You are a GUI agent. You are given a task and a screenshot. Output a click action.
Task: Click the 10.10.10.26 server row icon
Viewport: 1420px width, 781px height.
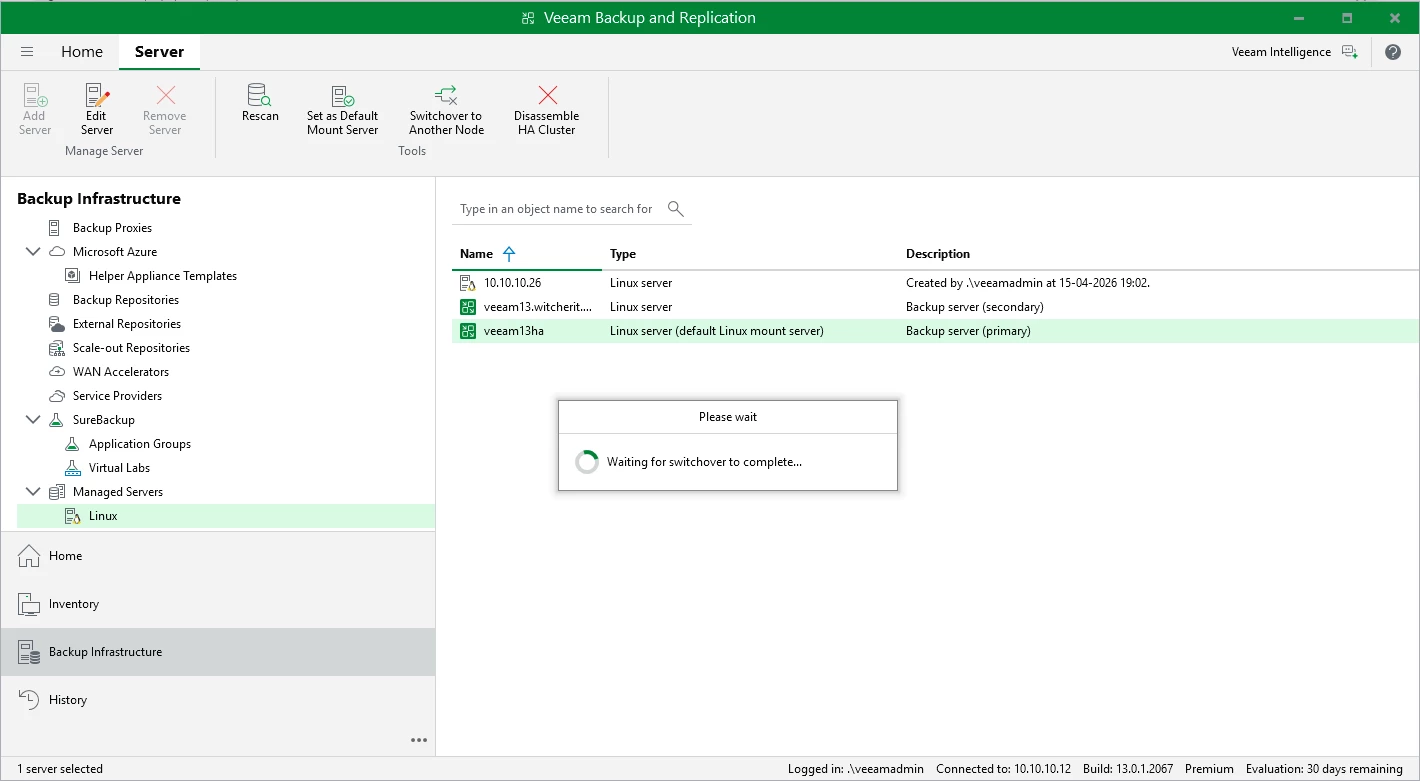(x=468, y=283)
